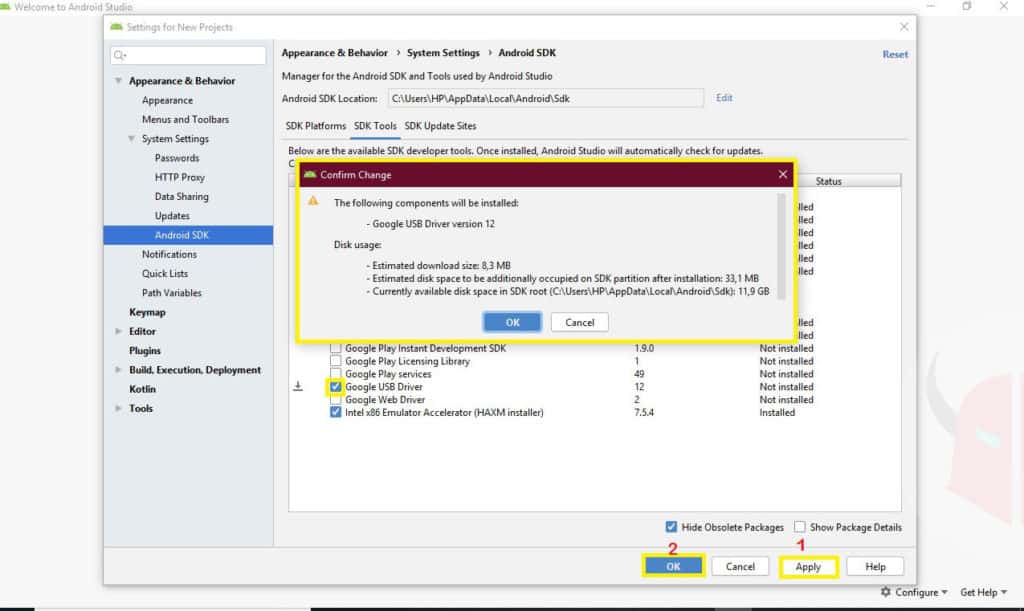Viewport: 1024px width, 611px height.
Task: Select Quick Lists in settings tree
Action: [x=165, y=274]
